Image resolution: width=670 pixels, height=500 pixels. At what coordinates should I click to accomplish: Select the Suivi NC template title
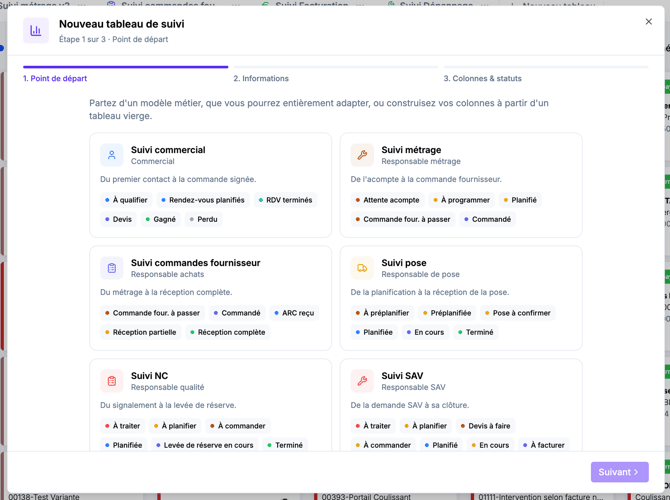[x=149, y=376]
